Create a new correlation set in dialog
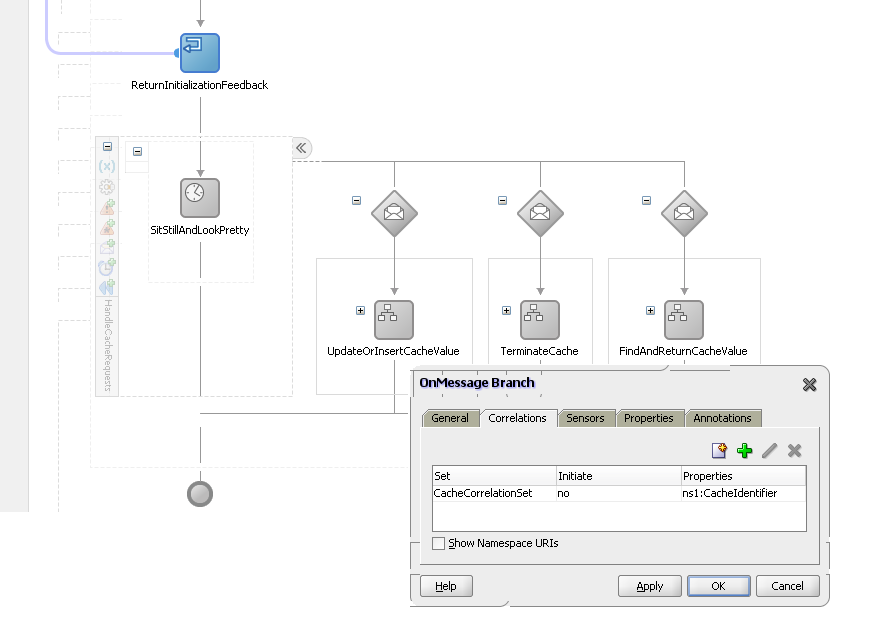 point(719,451)
